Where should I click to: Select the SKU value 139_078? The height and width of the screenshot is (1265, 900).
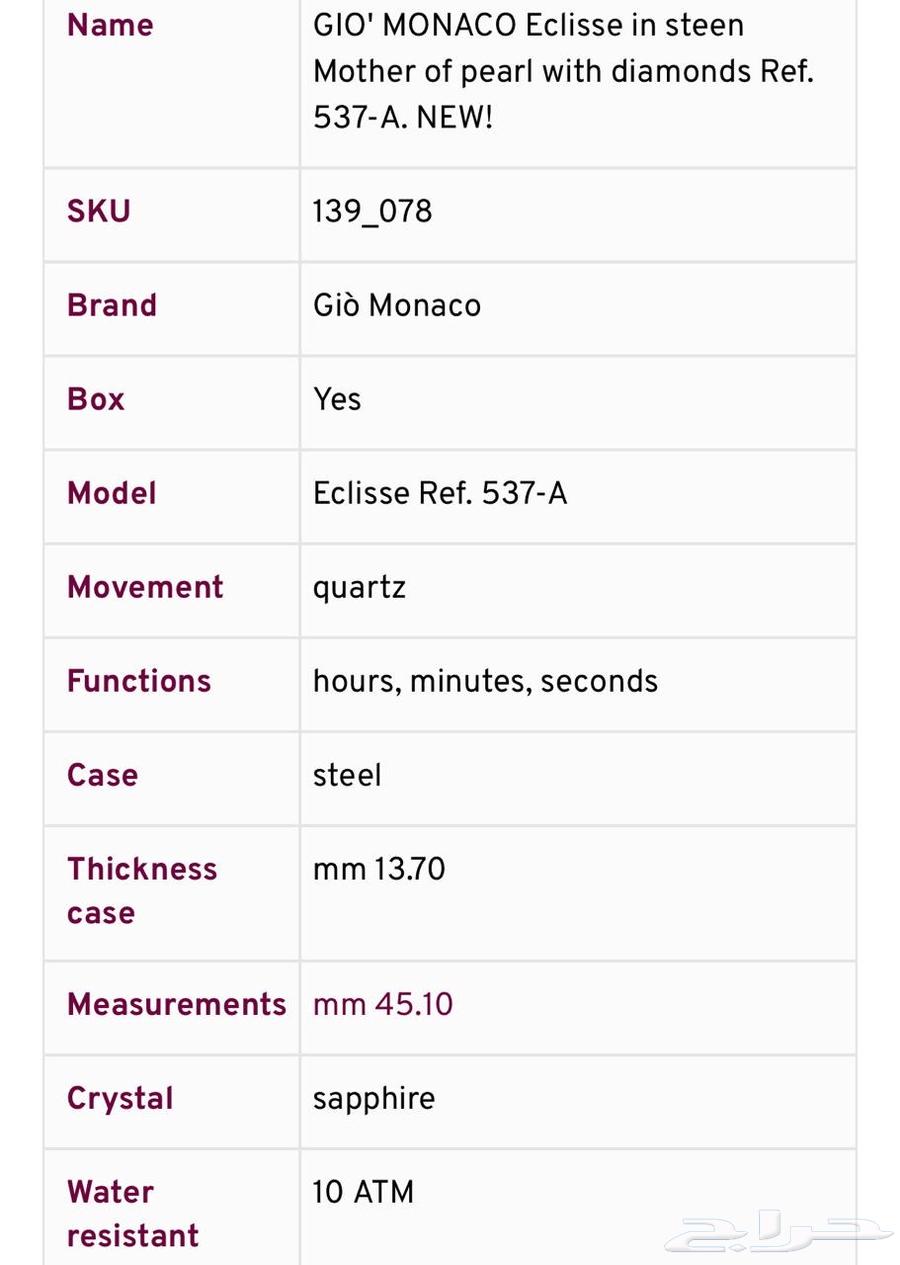pos(372,211)
